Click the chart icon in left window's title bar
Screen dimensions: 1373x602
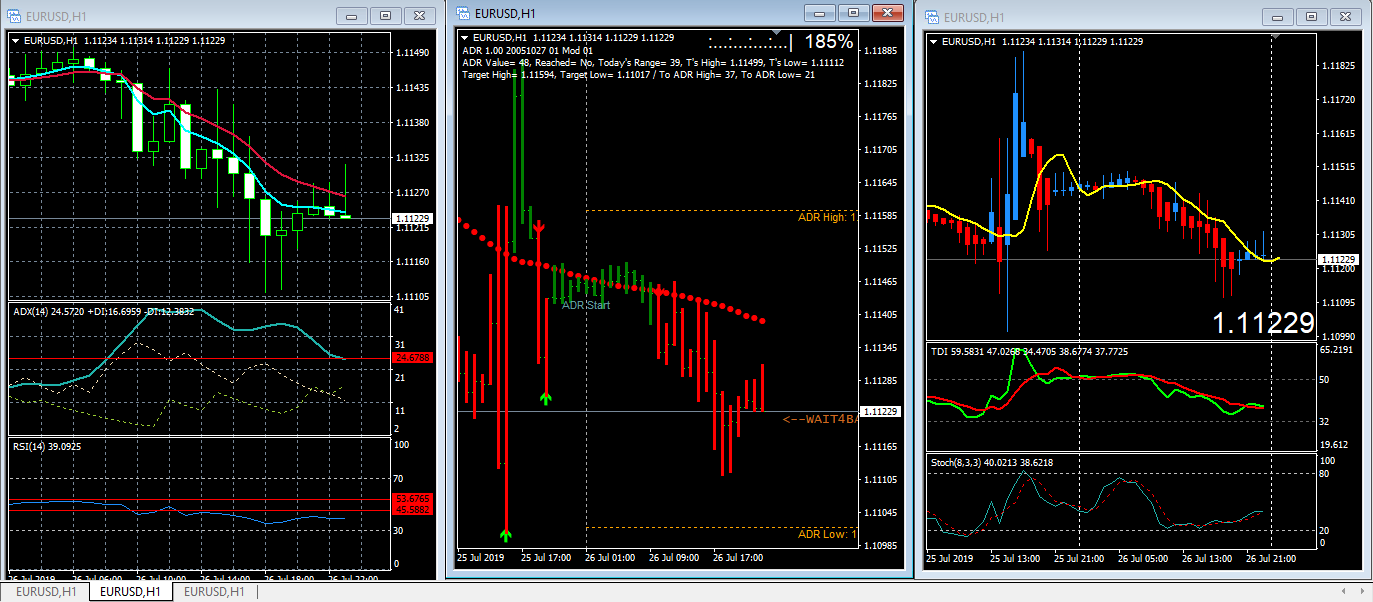(x=15, y=16)
